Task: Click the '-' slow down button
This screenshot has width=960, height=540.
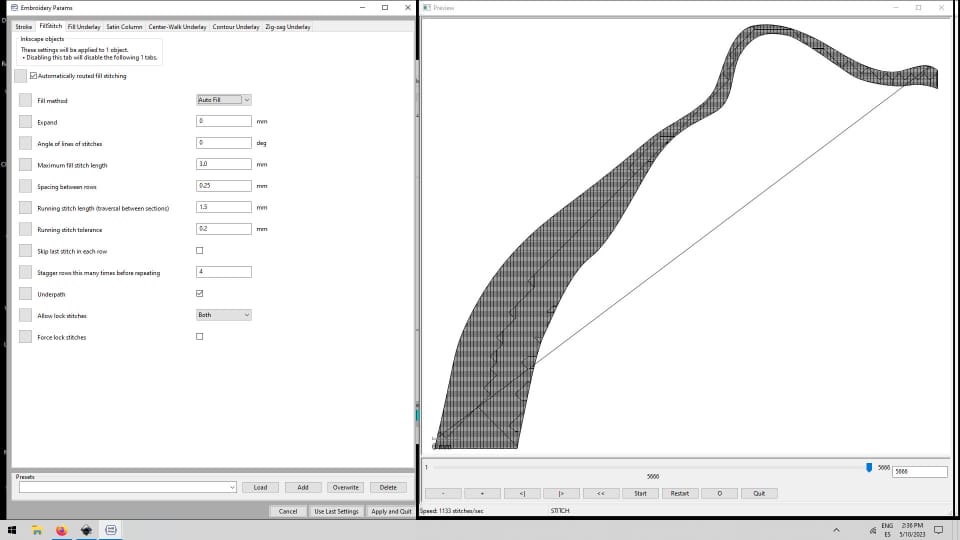Action: (x=443, y=493)
